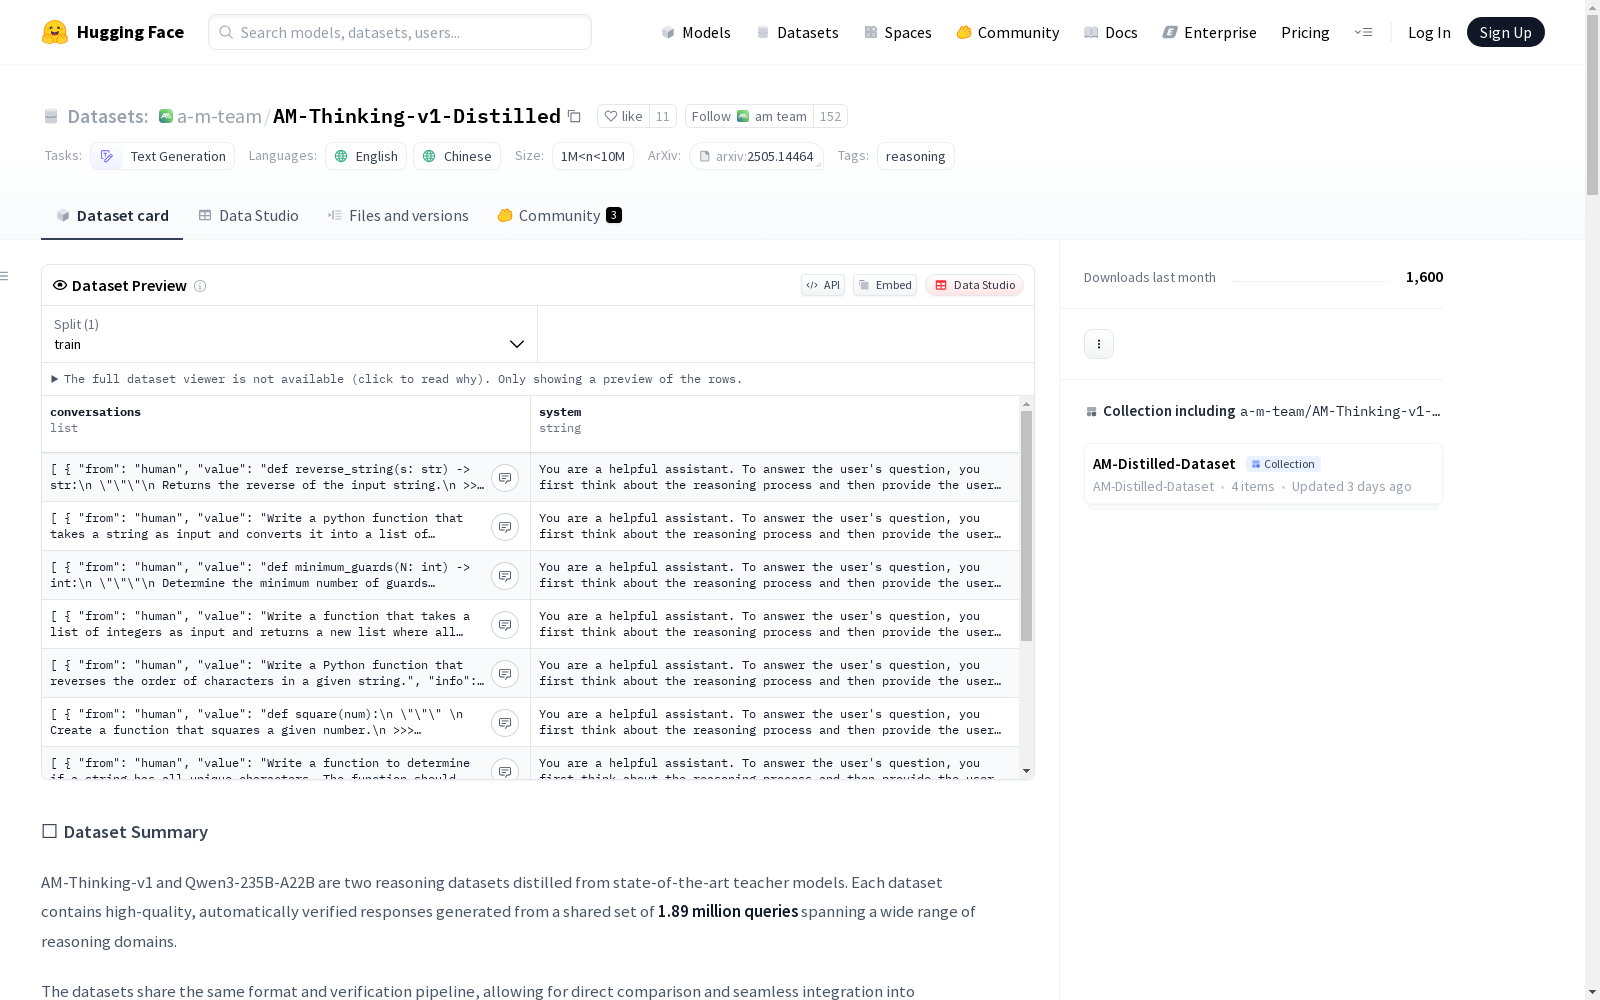The image size is (1600, 1000).
Task: Open Docs in the top navigation
Action: 1111,32
